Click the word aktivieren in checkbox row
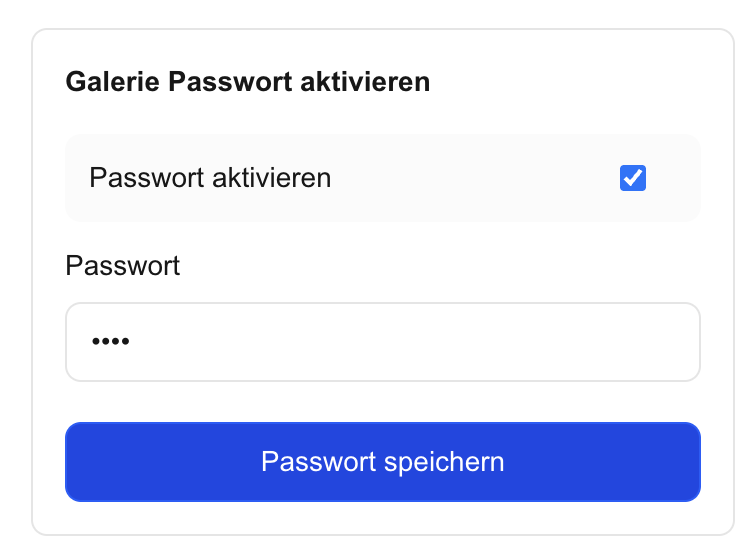This screenshot has height=558, width=756. [x=271, y=177]
